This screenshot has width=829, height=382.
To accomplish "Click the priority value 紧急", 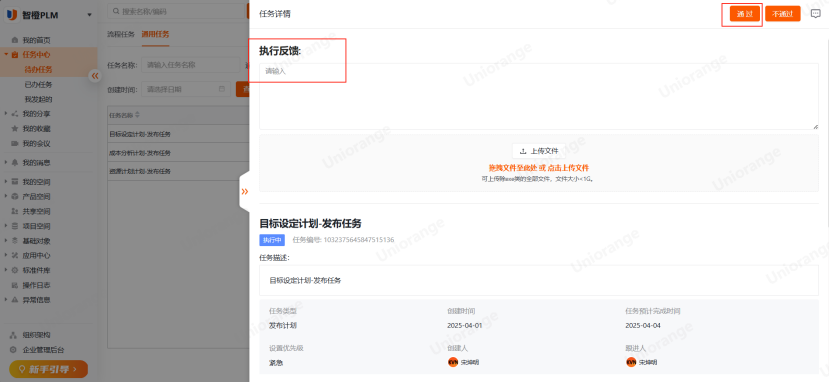I will (x=276, y=362).
